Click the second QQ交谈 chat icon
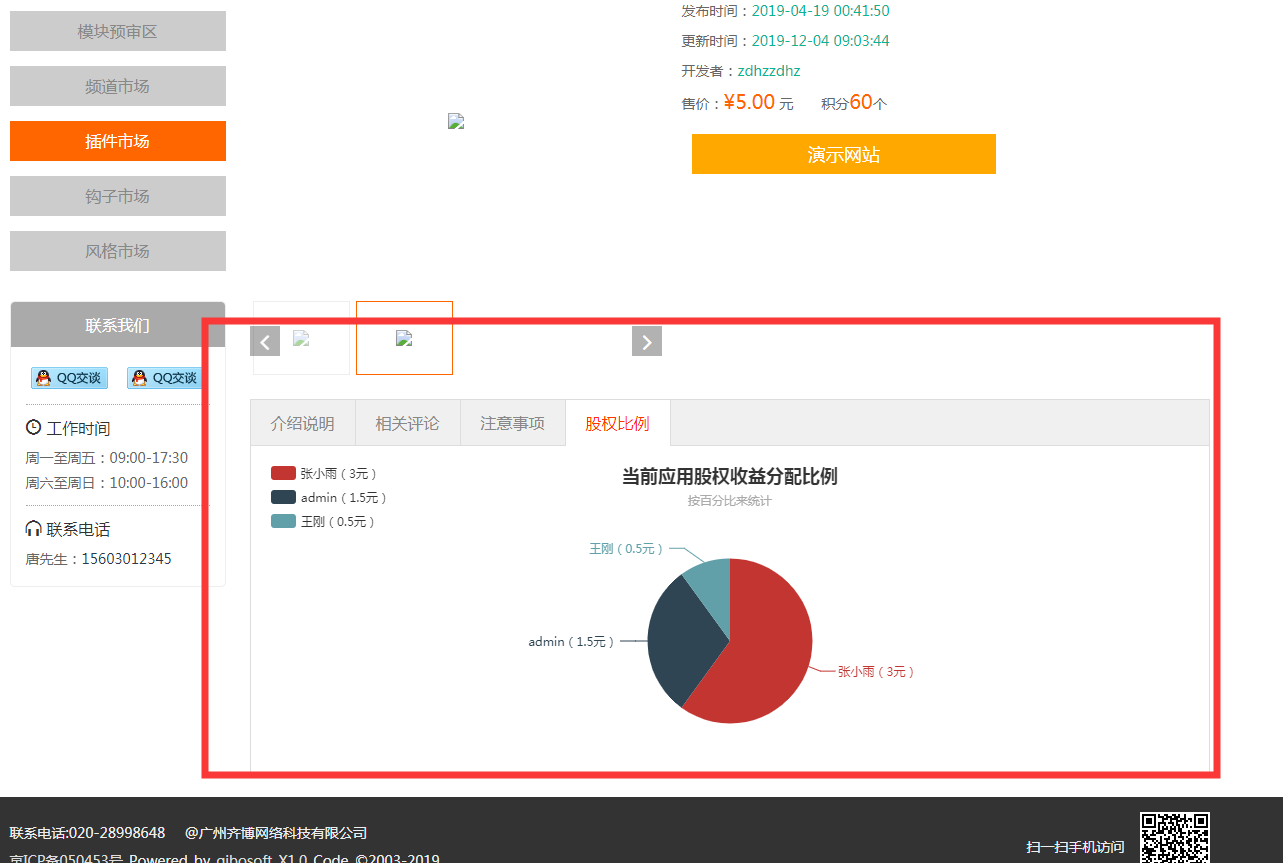Image resolution: width=1283 pixels, height=863 pixels. tap(164, 378)
